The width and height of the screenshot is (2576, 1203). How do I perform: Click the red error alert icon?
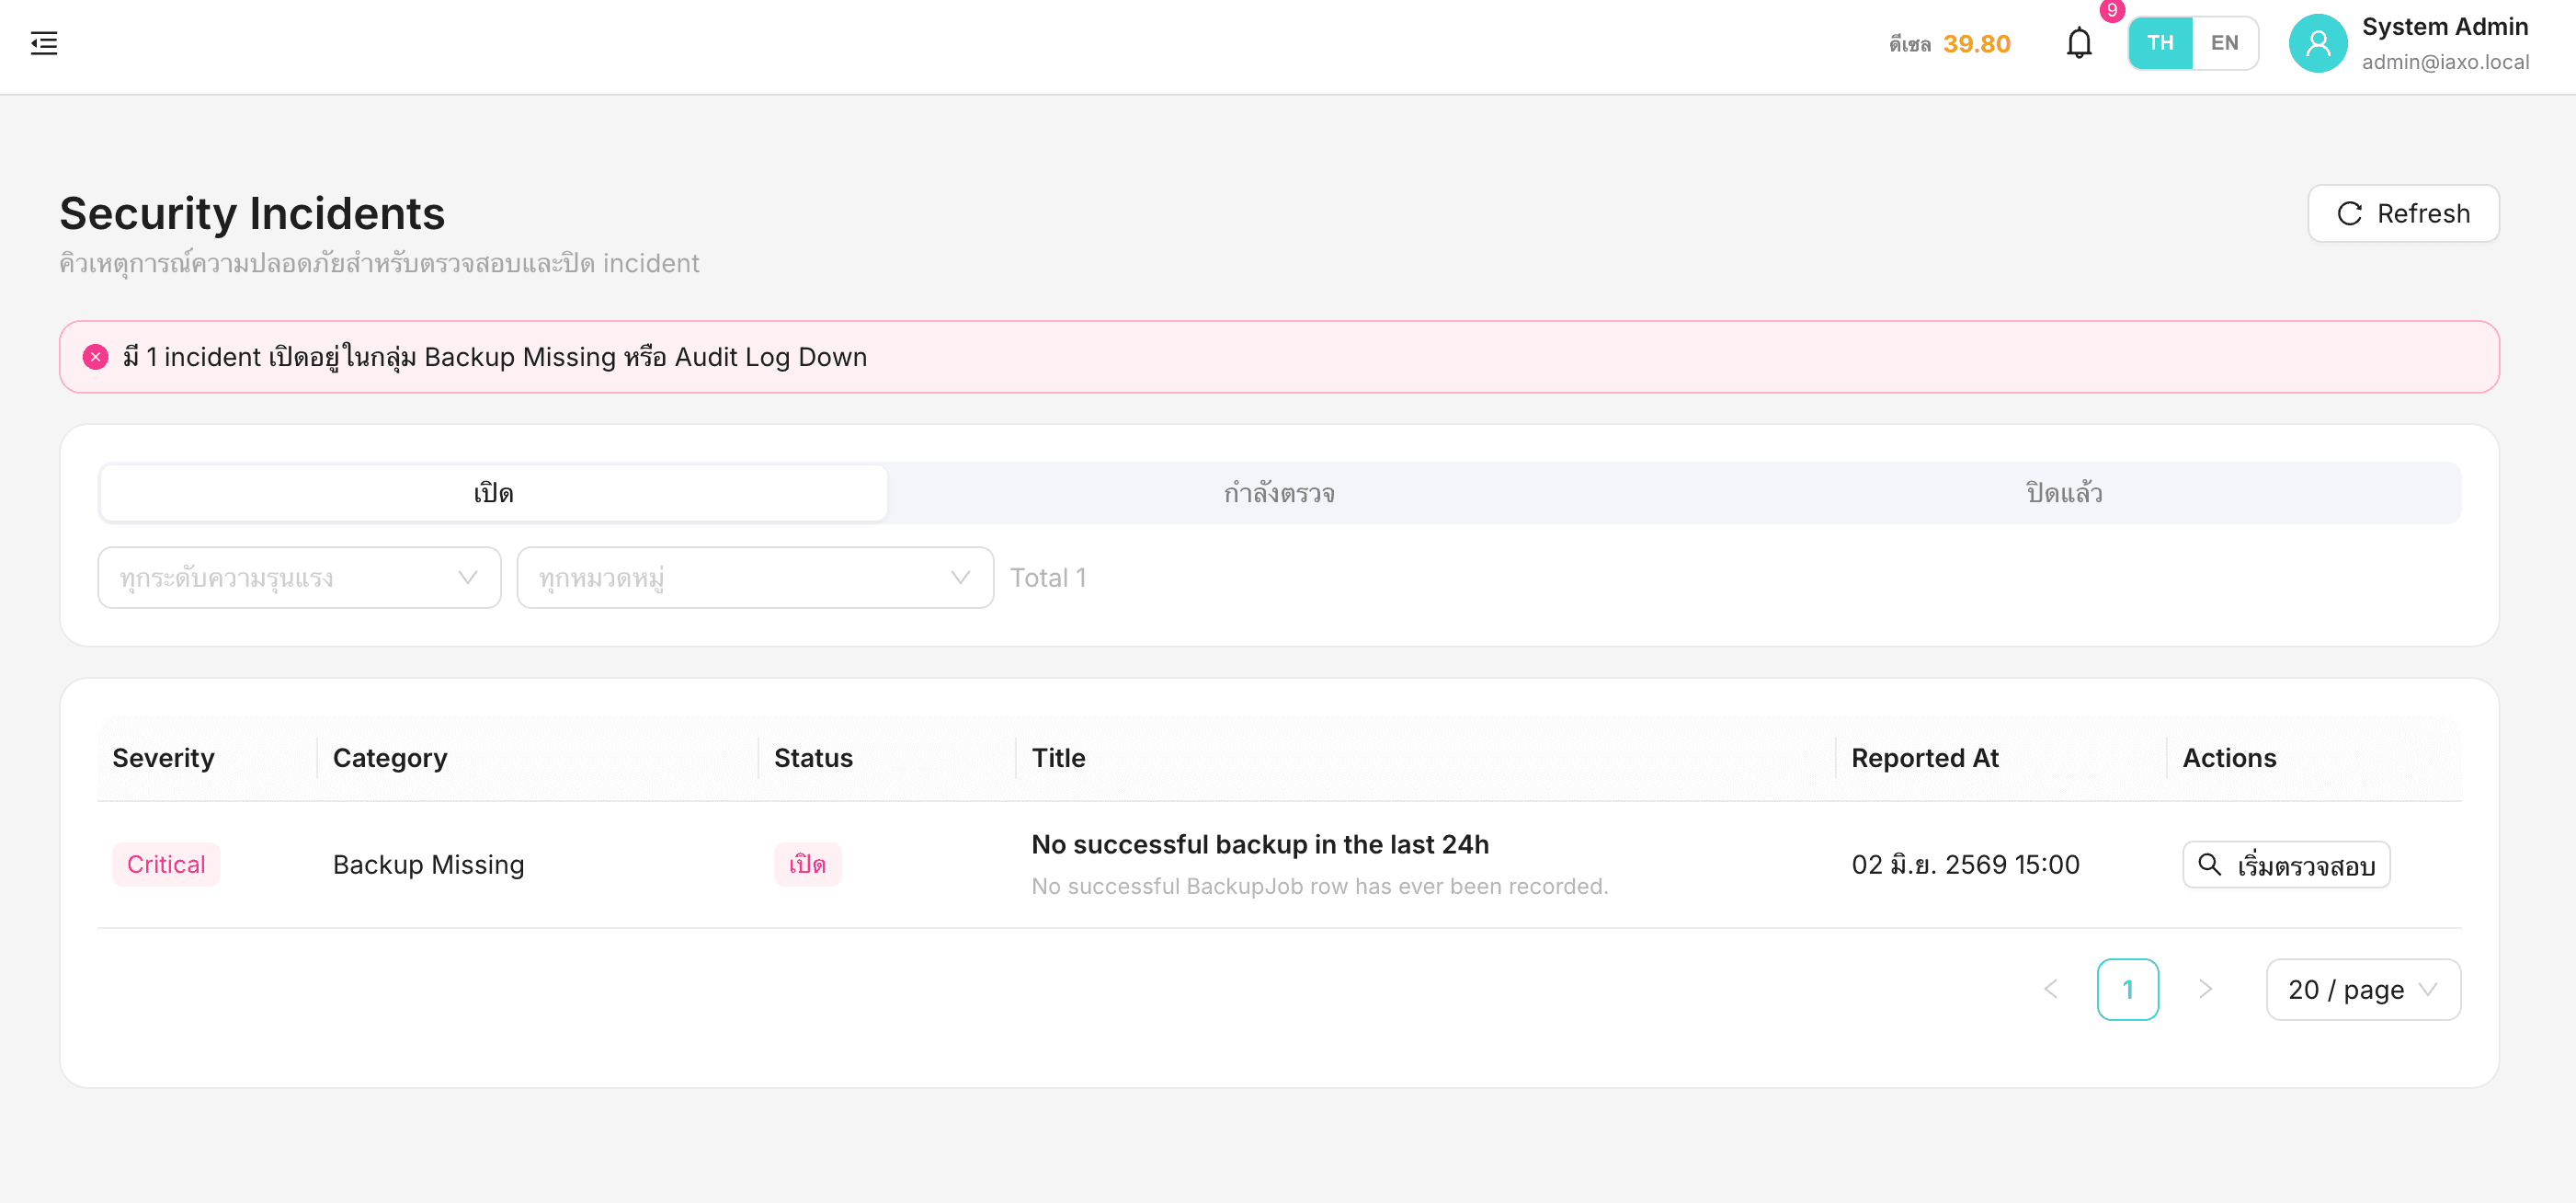point(95,357)
